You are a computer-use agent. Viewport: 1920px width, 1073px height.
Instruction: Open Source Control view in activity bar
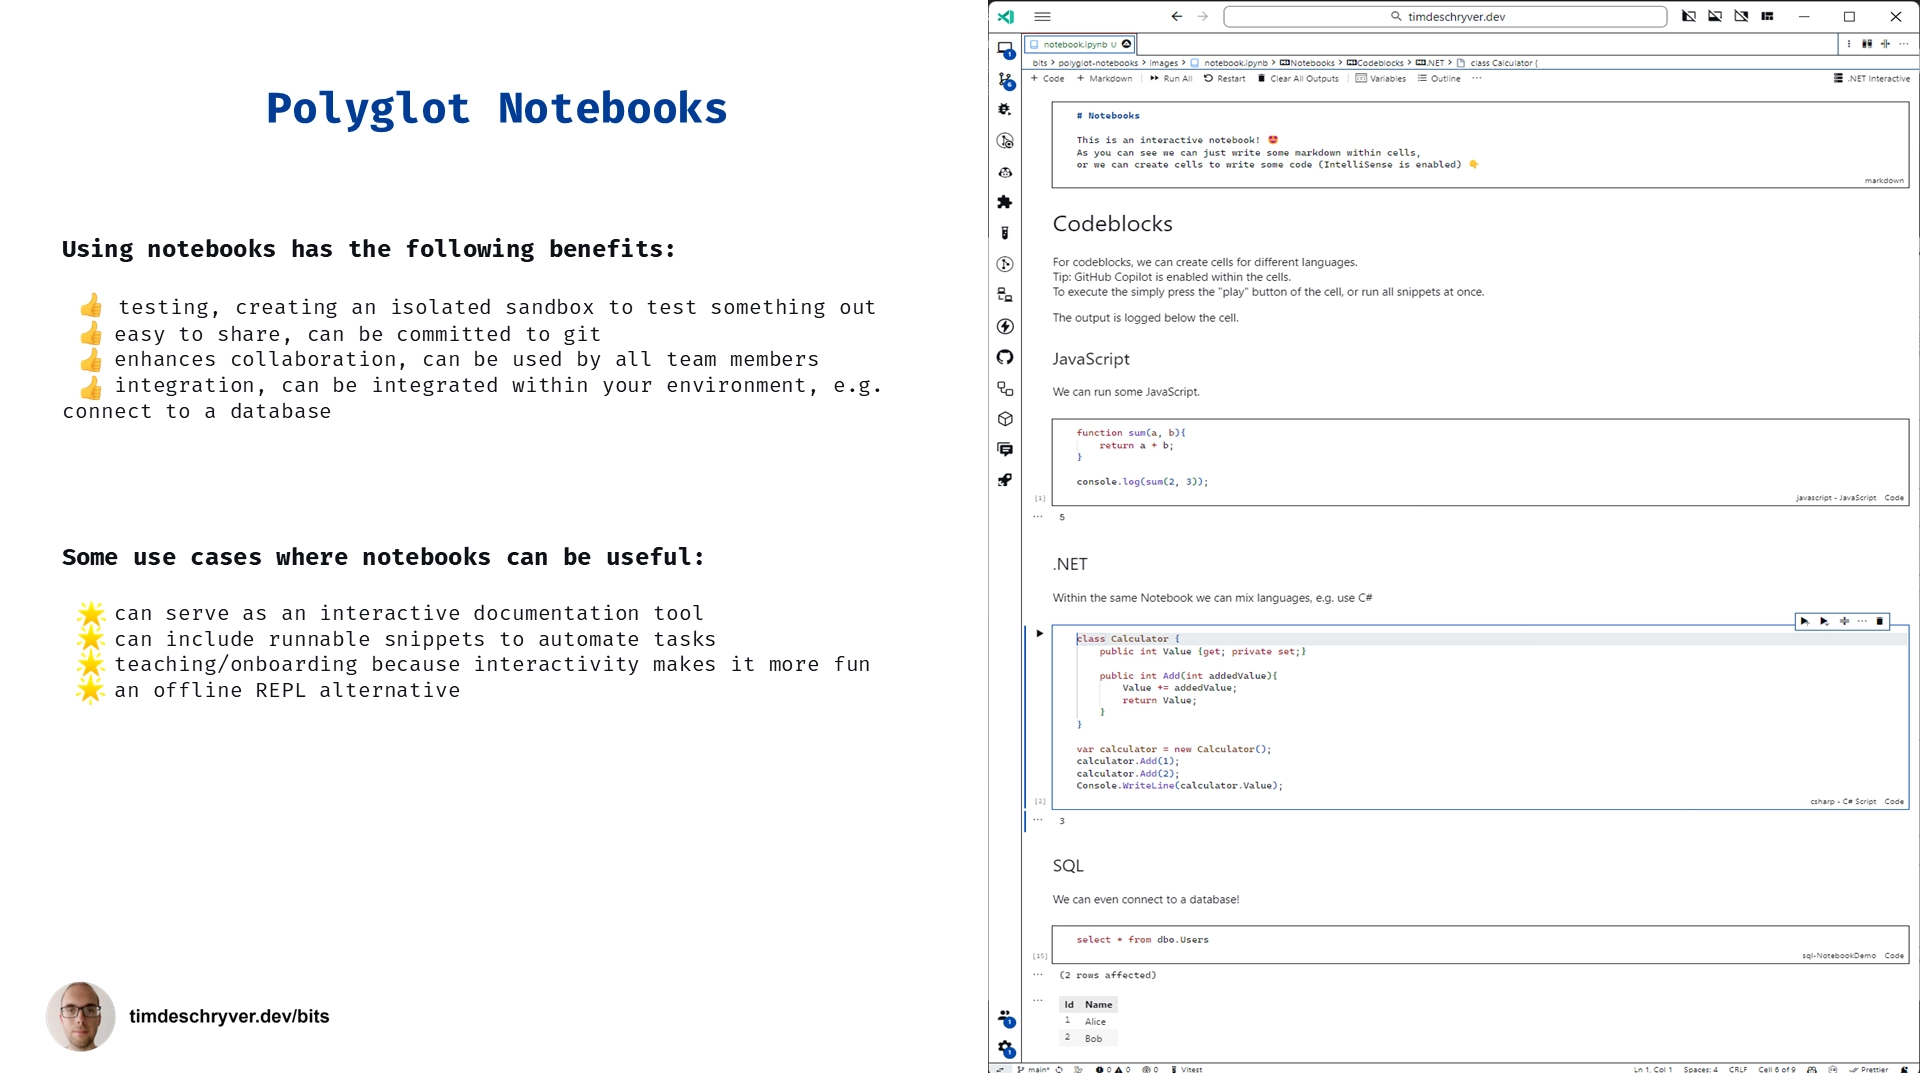[1005, 80]
